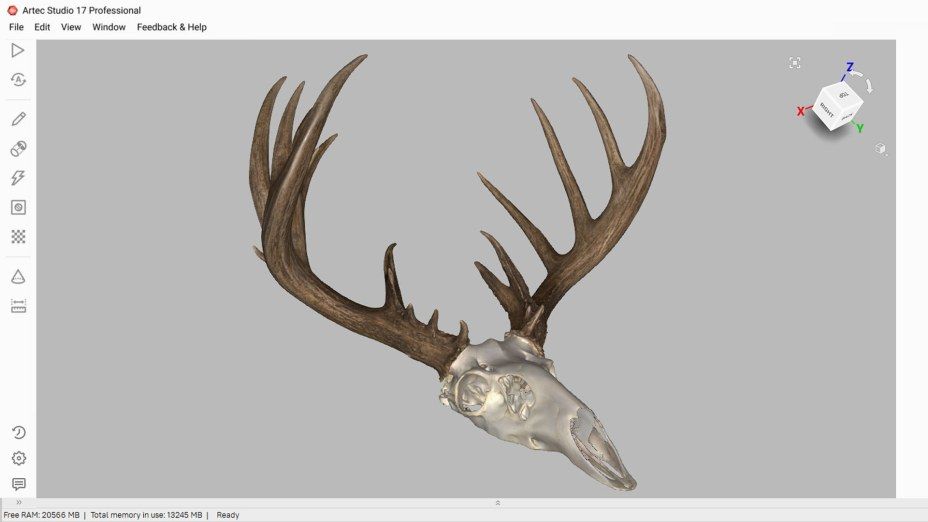Expand the left sidebar with double chevron
928x522 pixels.
click(x=18, y=502)
